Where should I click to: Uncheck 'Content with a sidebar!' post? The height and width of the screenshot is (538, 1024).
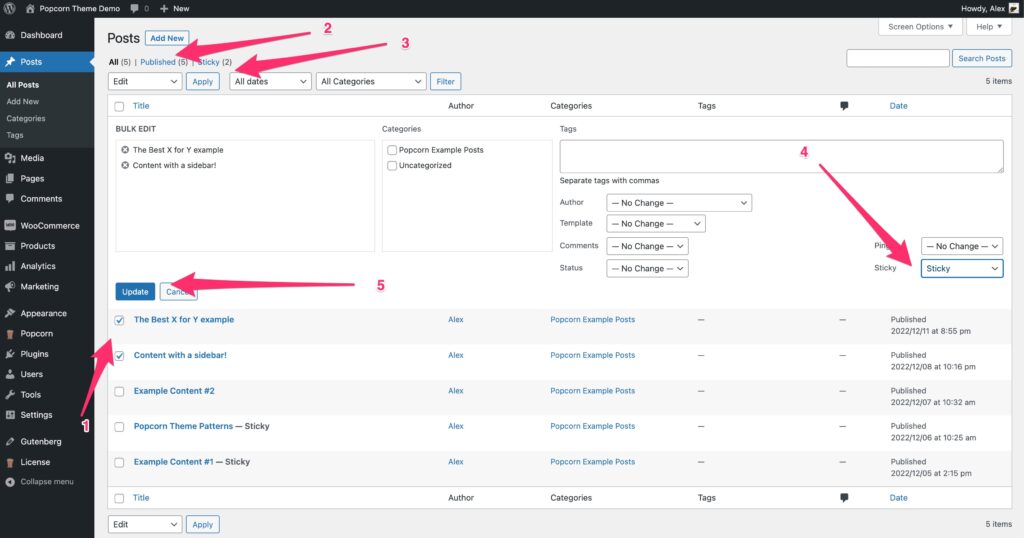tap(119, 356)
